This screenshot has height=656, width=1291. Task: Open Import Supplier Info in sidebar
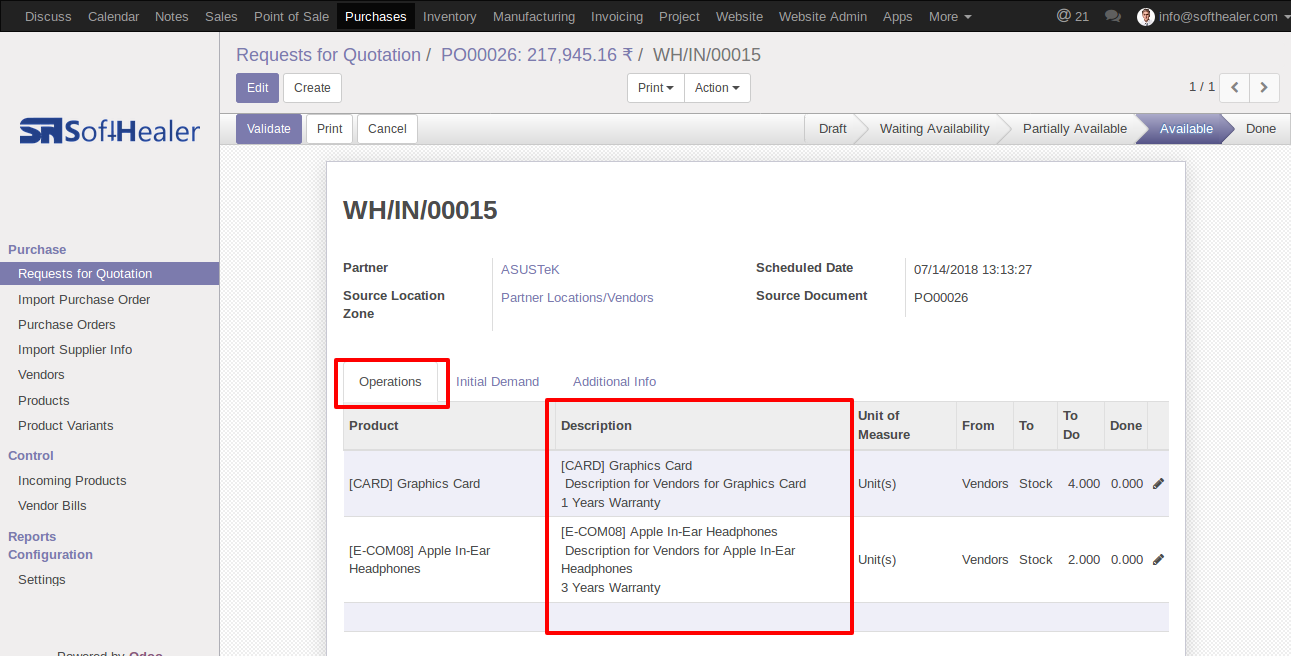coord(75,350)
